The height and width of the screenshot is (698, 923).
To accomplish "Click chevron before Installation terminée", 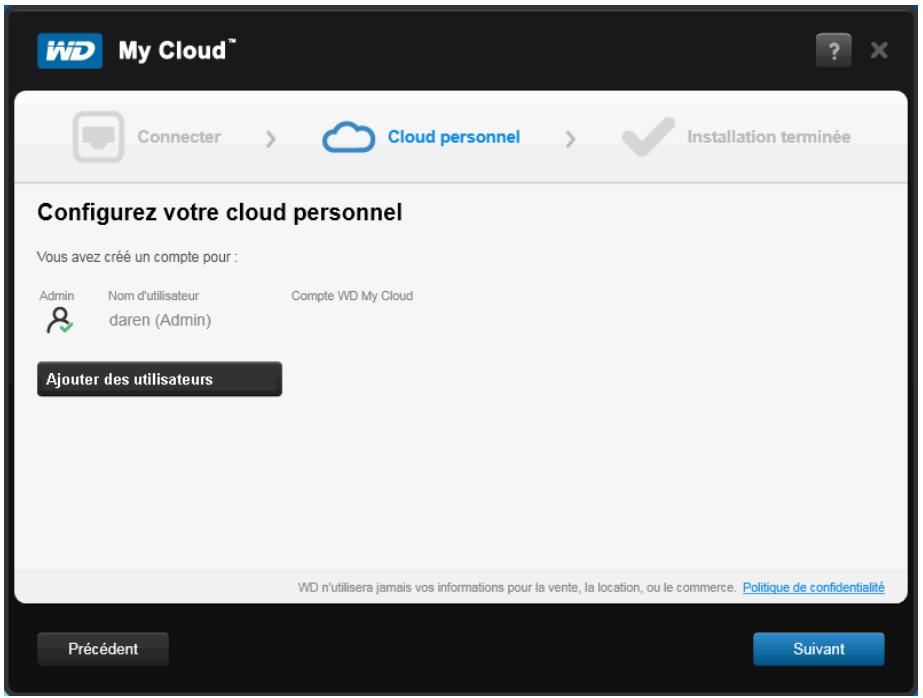I will 570,139.
